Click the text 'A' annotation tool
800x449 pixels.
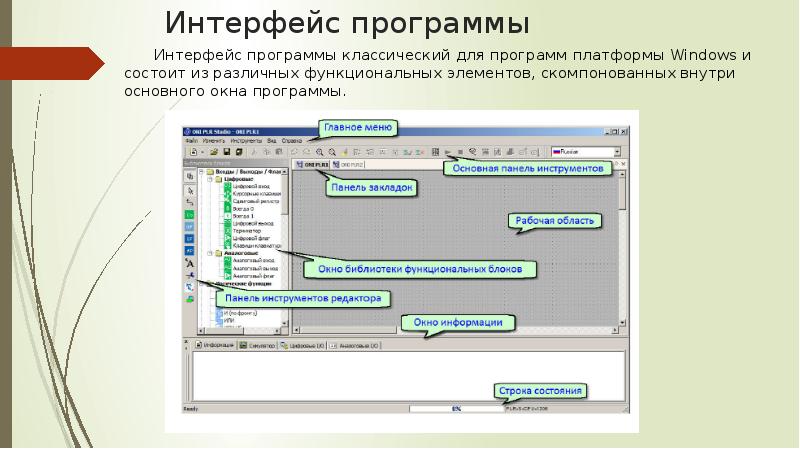pyautogui.click(x=189, y=263)
